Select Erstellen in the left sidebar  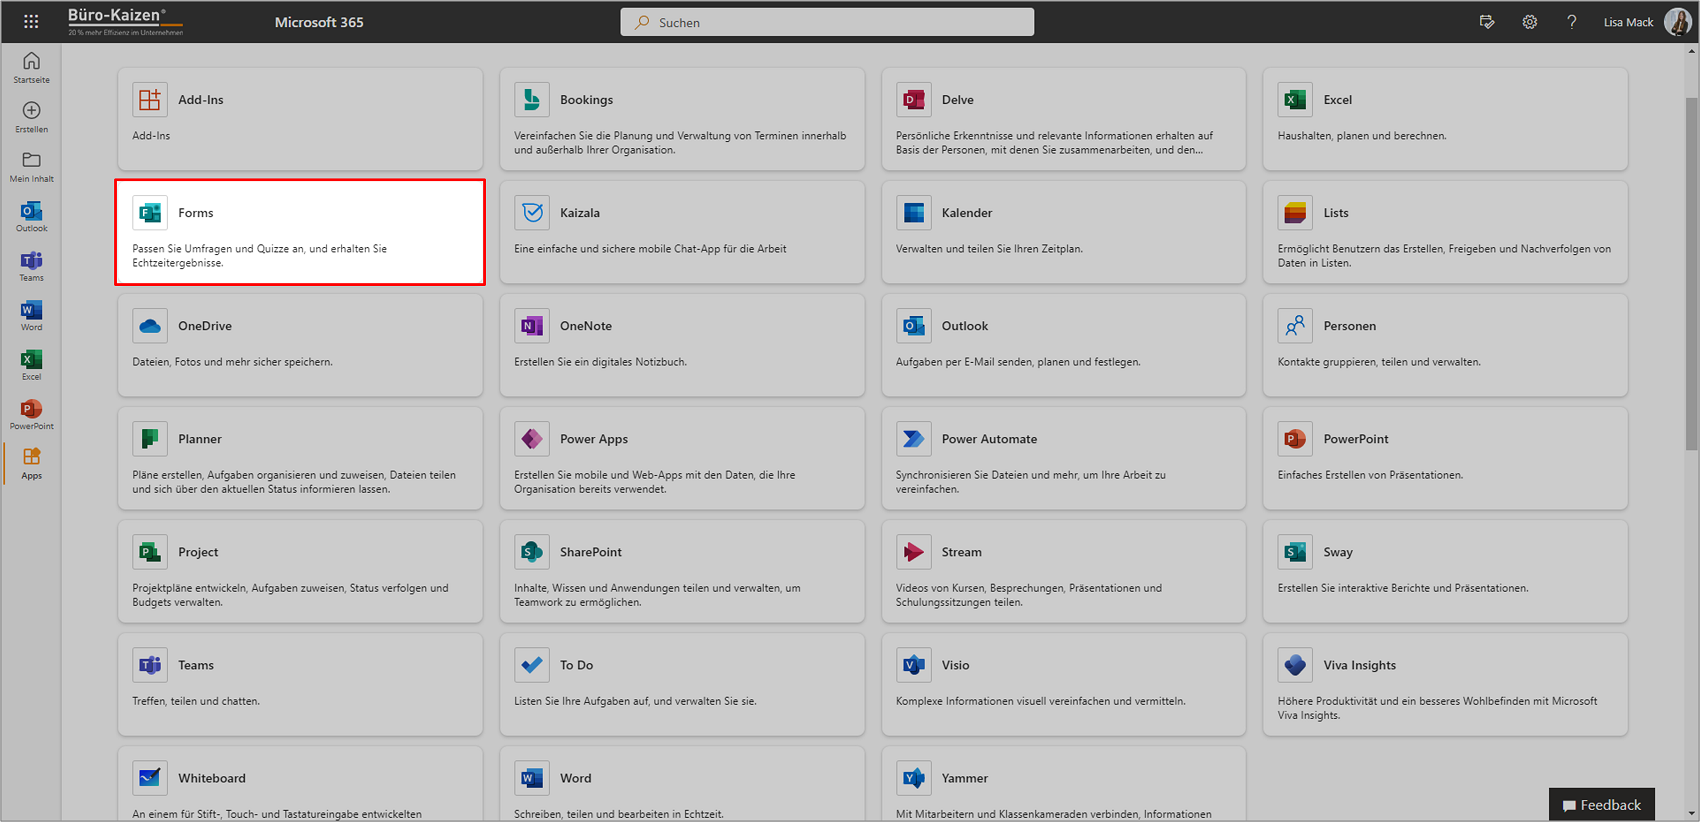(x=31, y=117)
